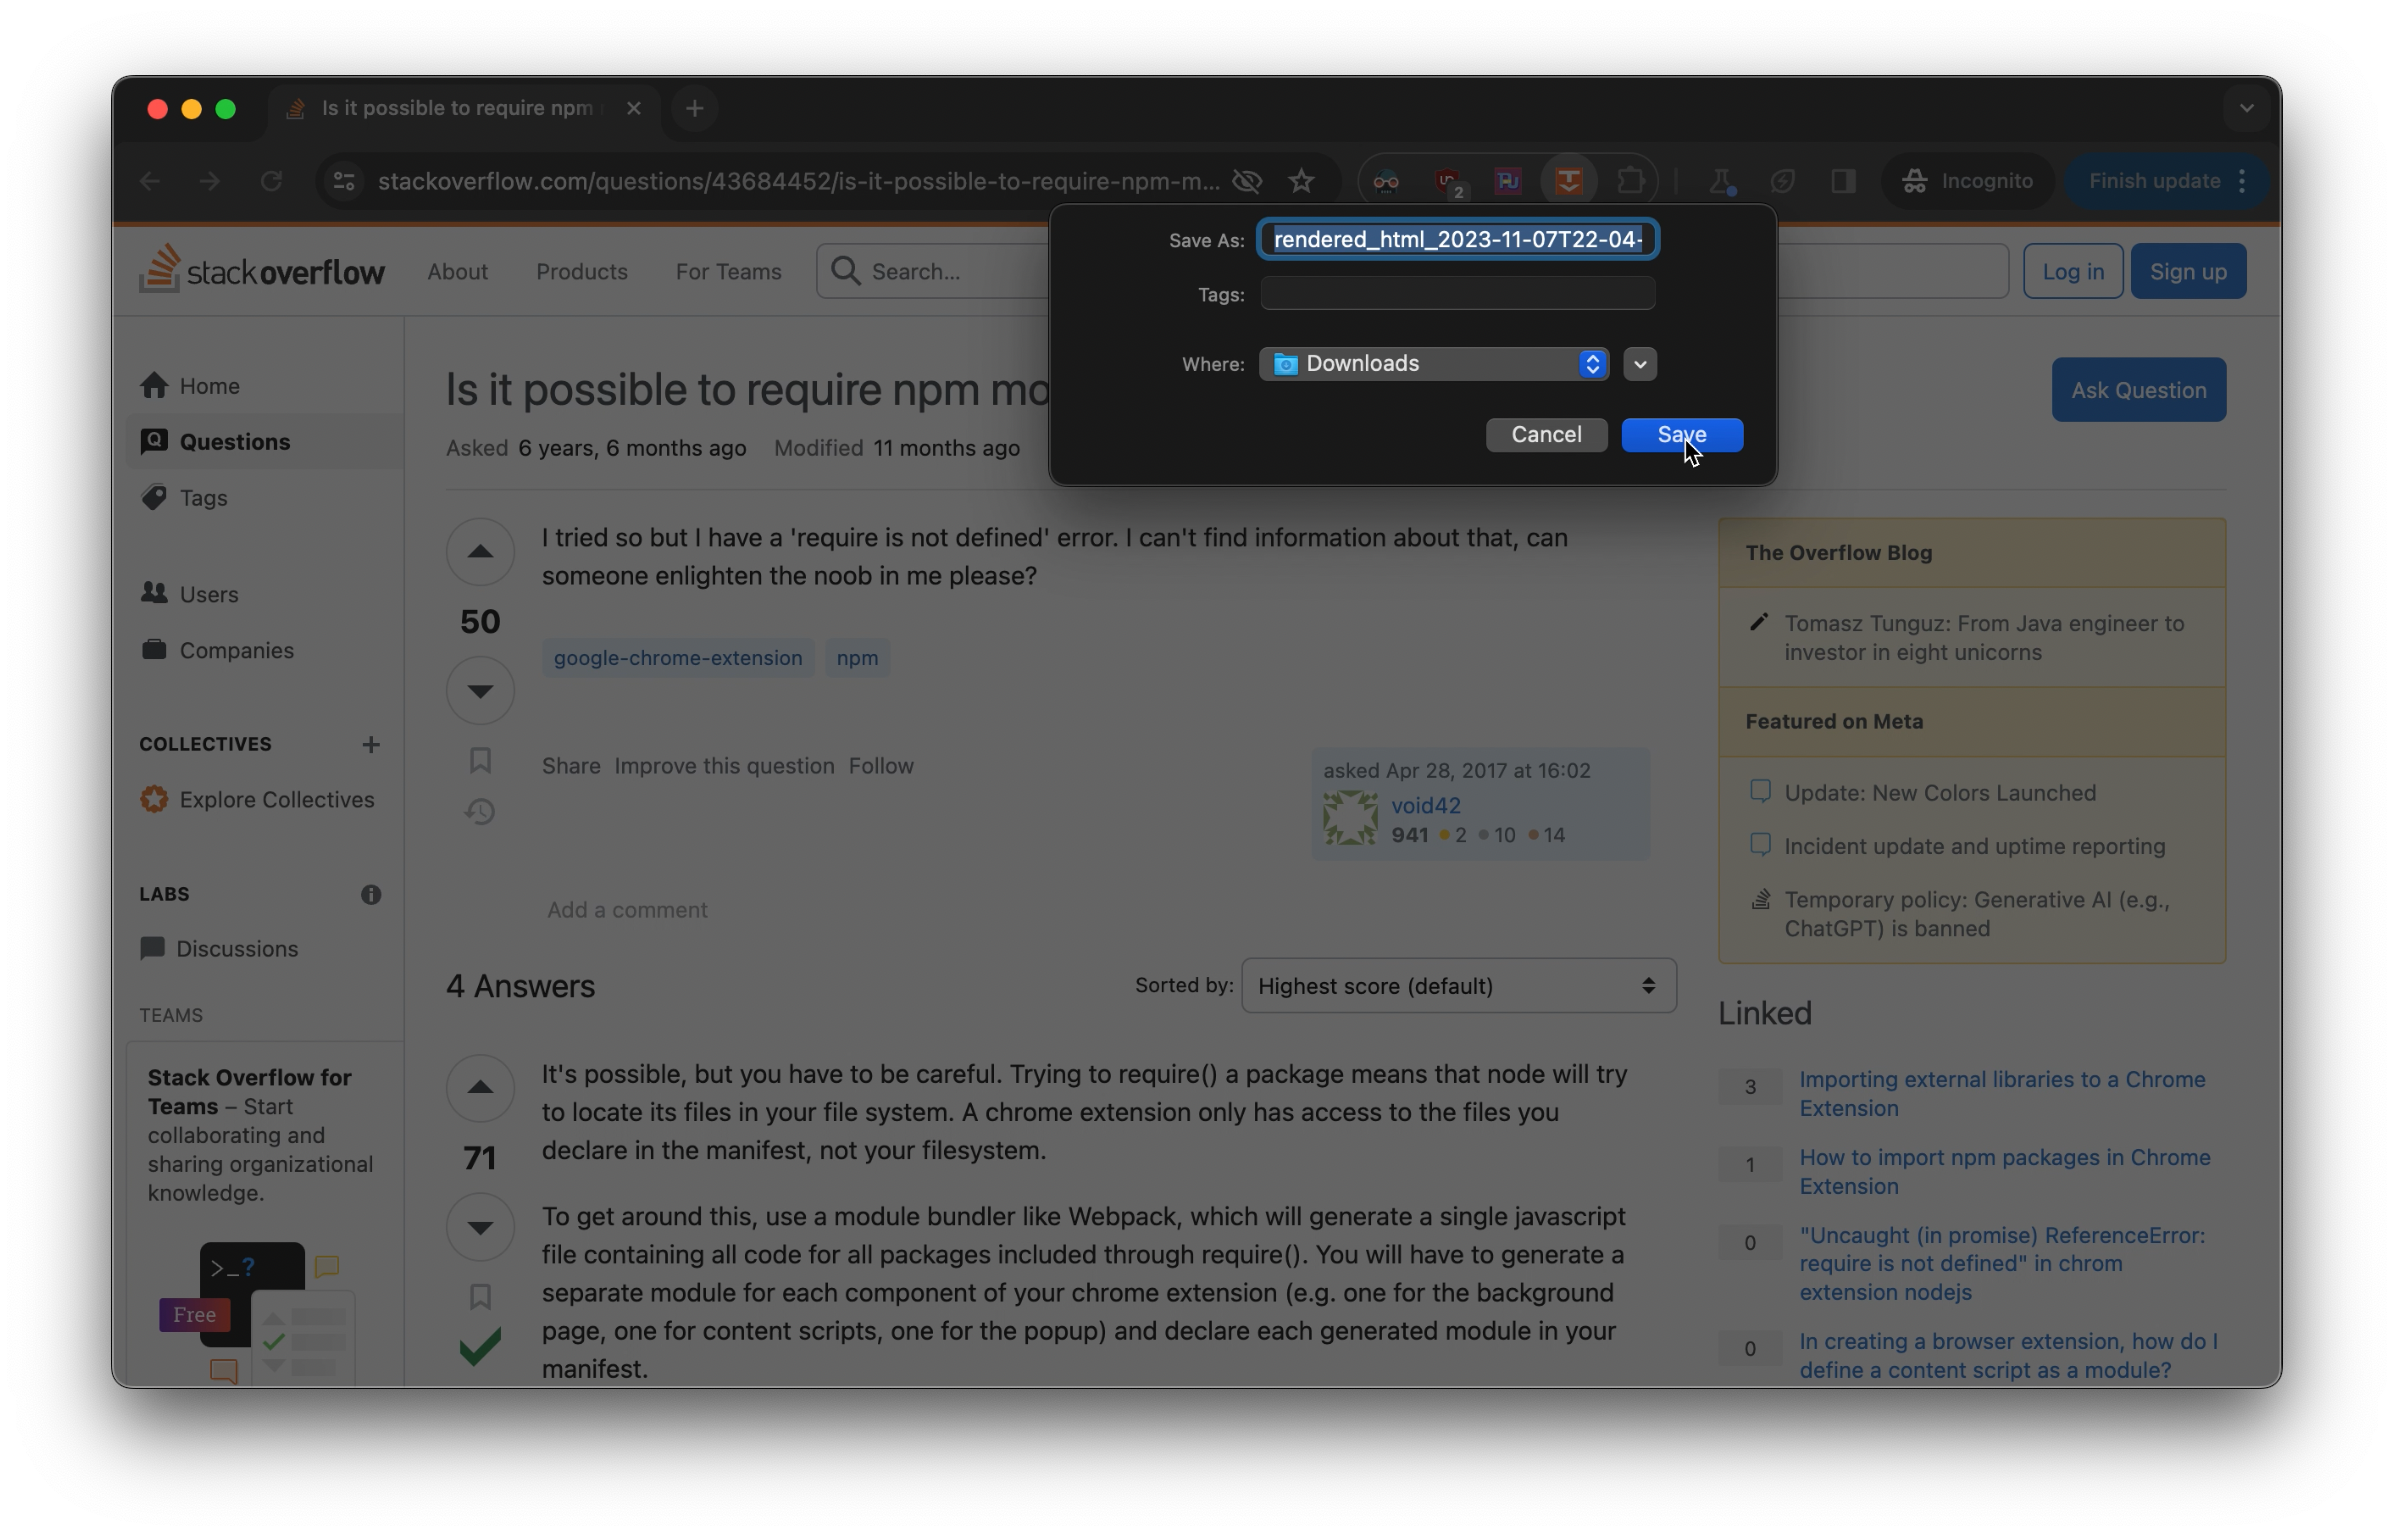Expand the save dialog with chevron button
2394x1536 pixels.
click(1640, 364)
